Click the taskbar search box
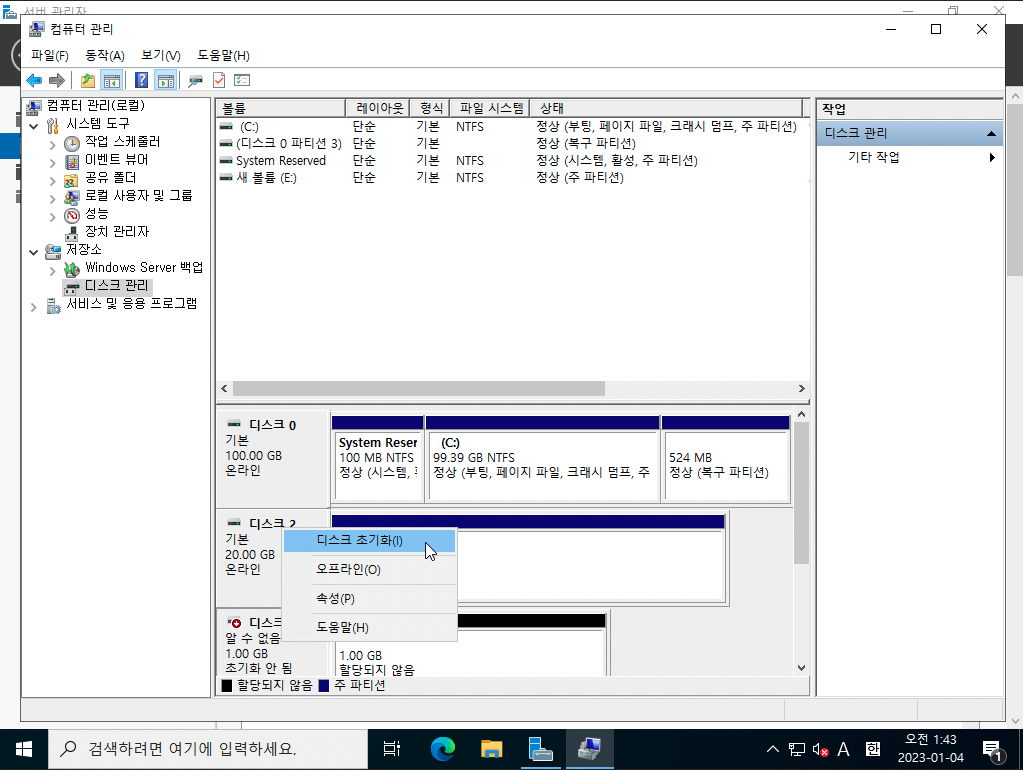This screenshot has height=770, width=1023. pos(208,749)
